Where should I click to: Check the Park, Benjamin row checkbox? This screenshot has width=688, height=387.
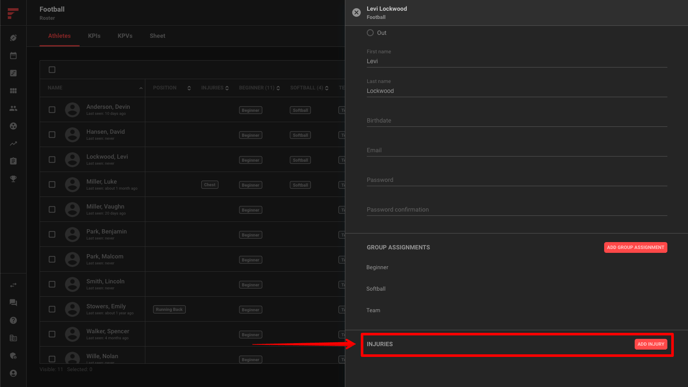coord(52,235)
